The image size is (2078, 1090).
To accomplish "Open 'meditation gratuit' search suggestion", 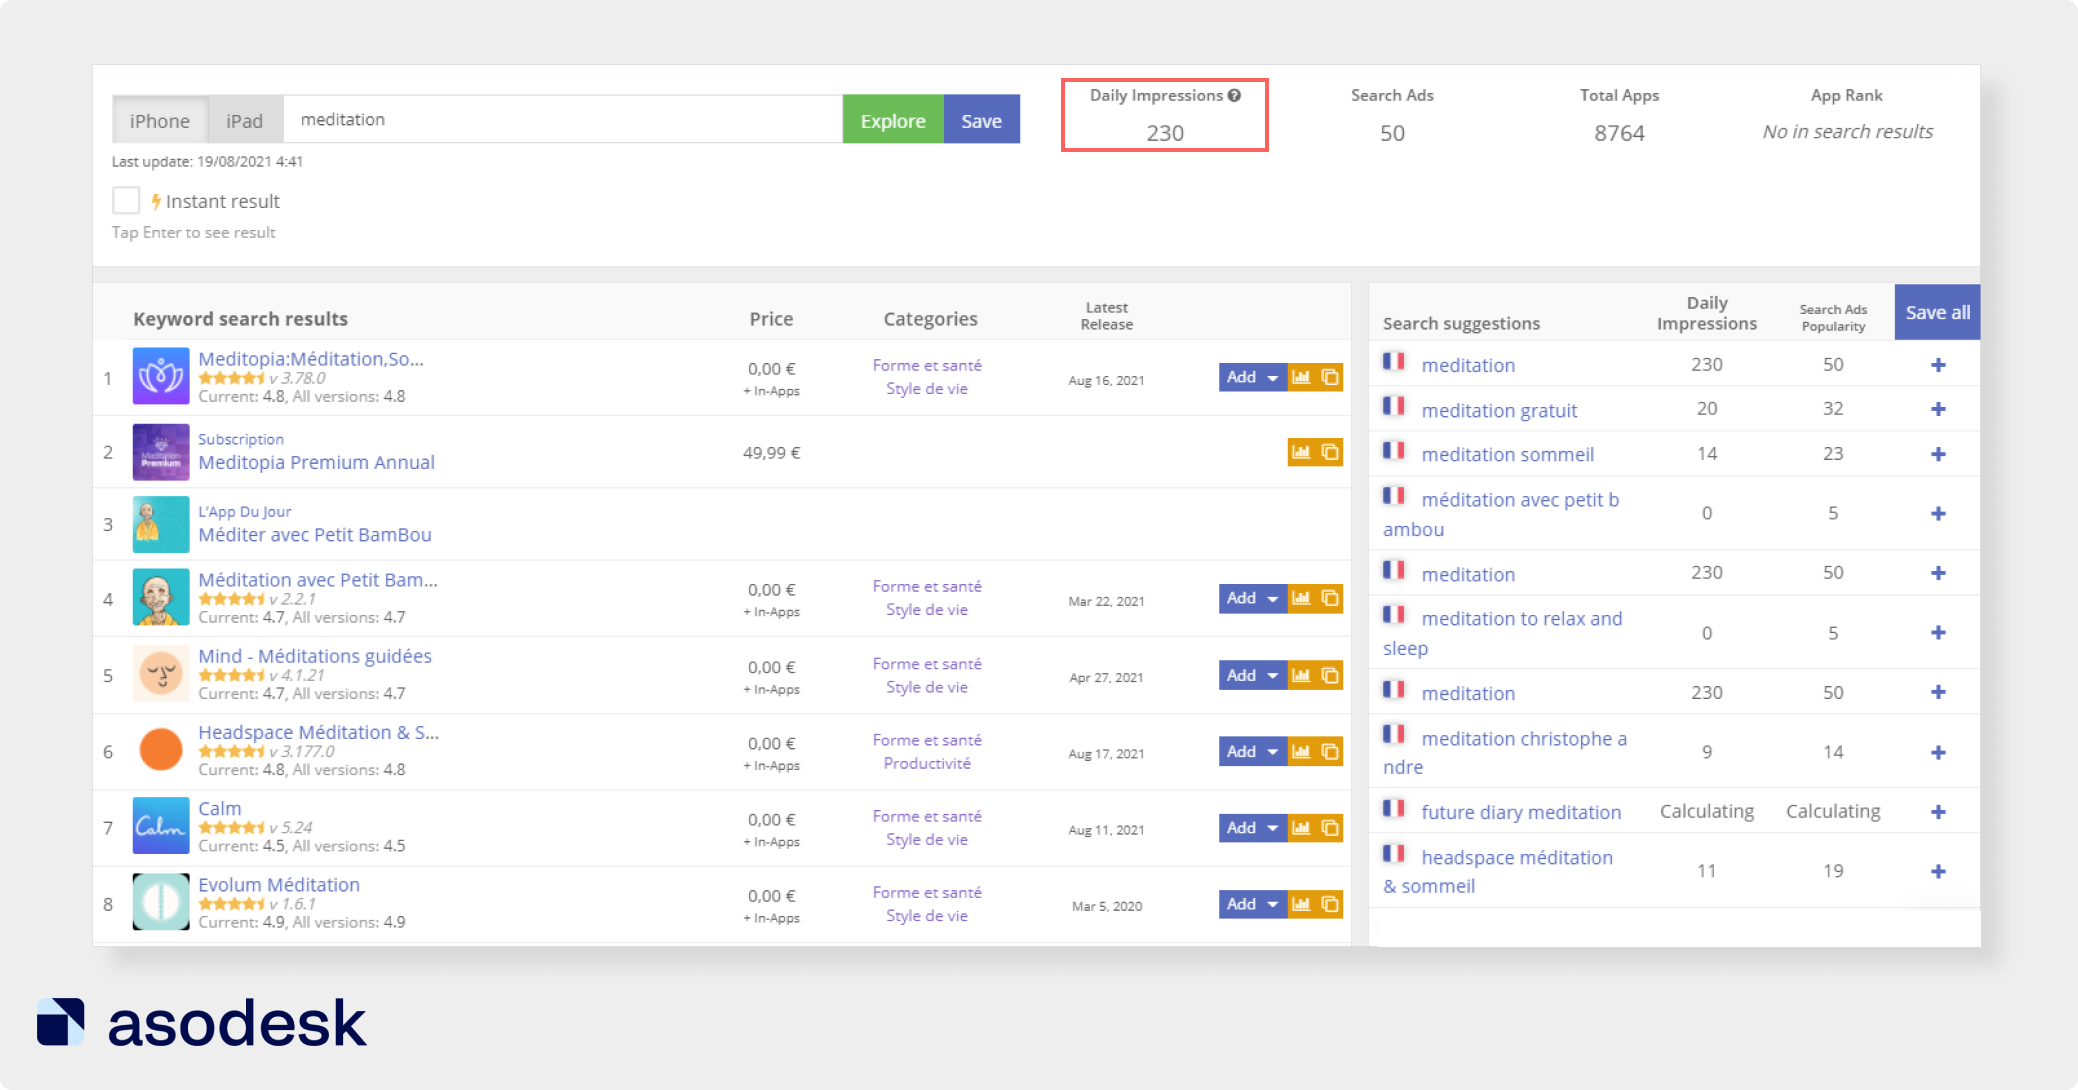I will 1499,410.
